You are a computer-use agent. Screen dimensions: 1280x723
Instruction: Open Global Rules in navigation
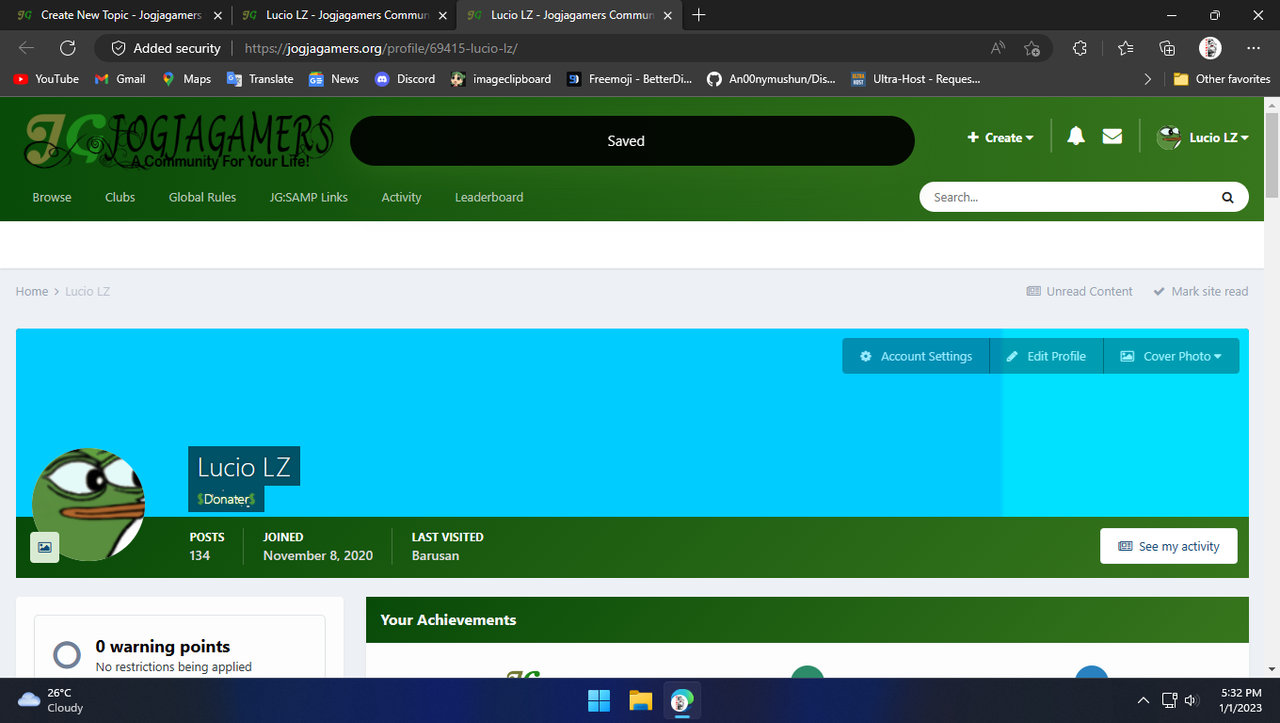202,197
